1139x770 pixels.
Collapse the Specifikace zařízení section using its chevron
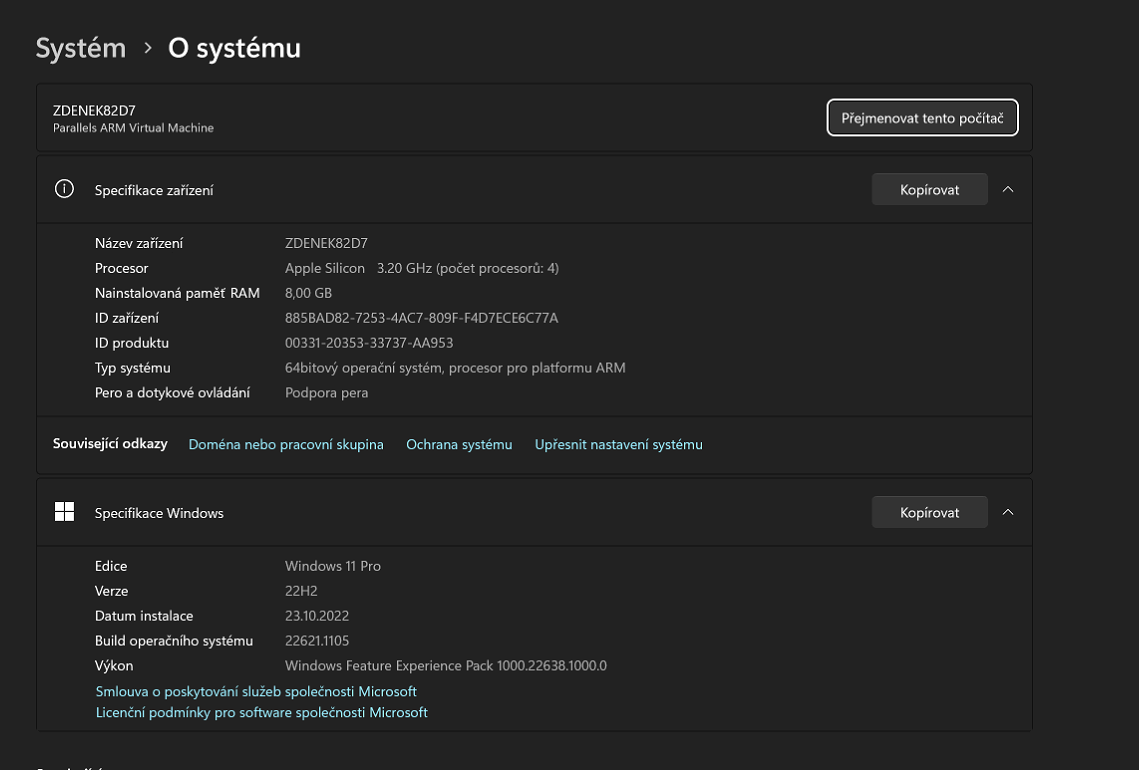pos(1008,189)
